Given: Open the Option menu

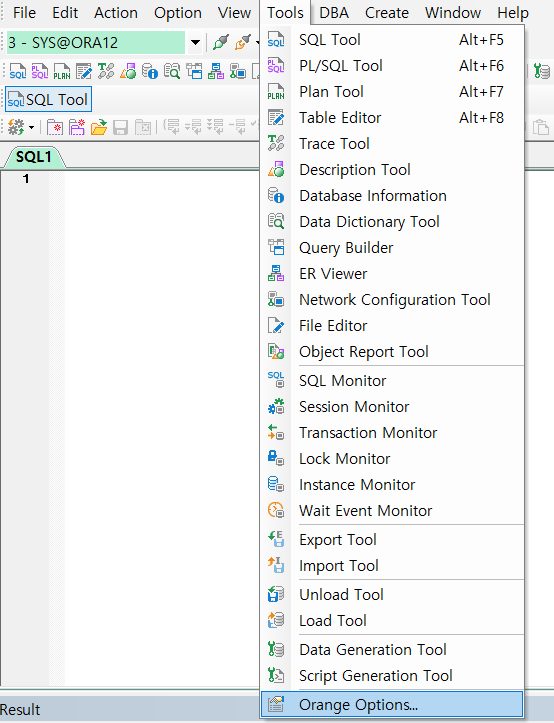Looking at the screenshot, I should click(x=178, y=13).
